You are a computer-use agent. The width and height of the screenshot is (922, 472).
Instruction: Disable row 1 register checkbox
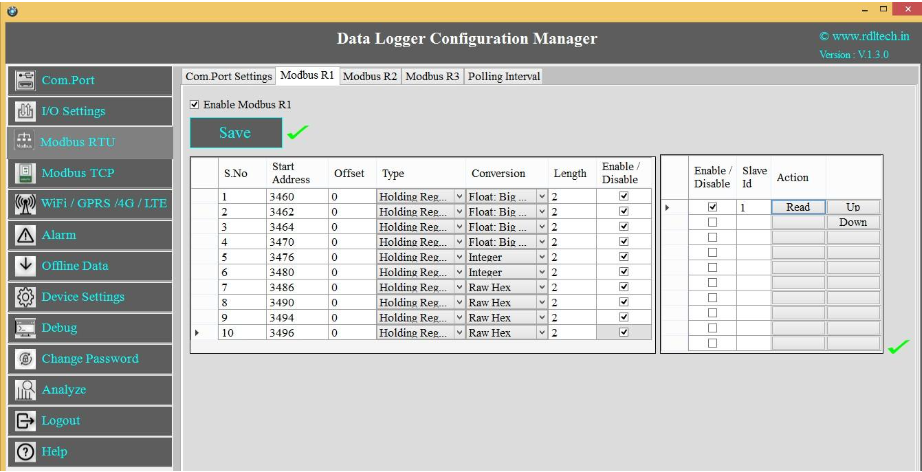[x=624, y=197]
